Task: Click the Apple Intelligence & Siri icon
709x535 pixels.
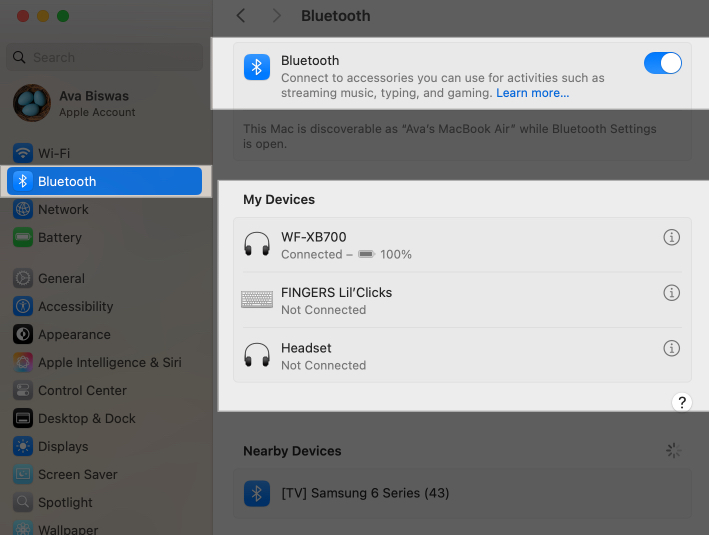Action: coord(23,363)
